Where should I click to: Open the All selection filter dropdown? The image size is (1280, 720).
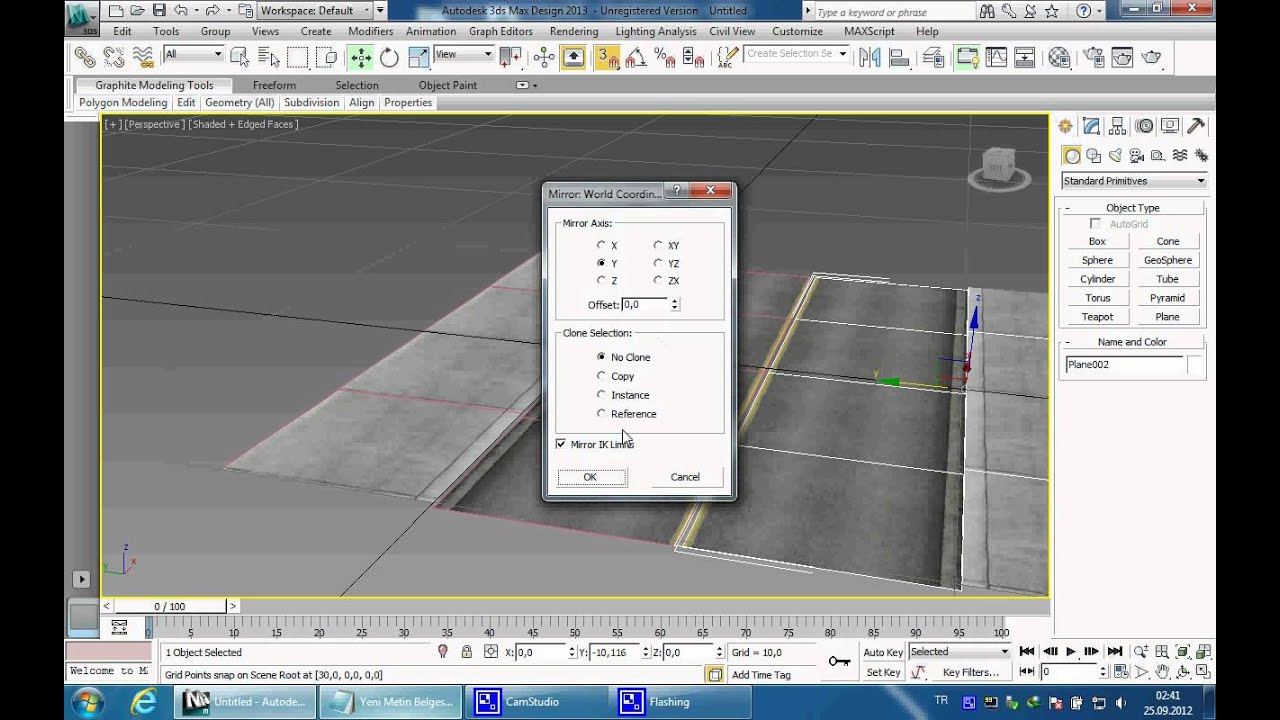click(x=193, y=55)
